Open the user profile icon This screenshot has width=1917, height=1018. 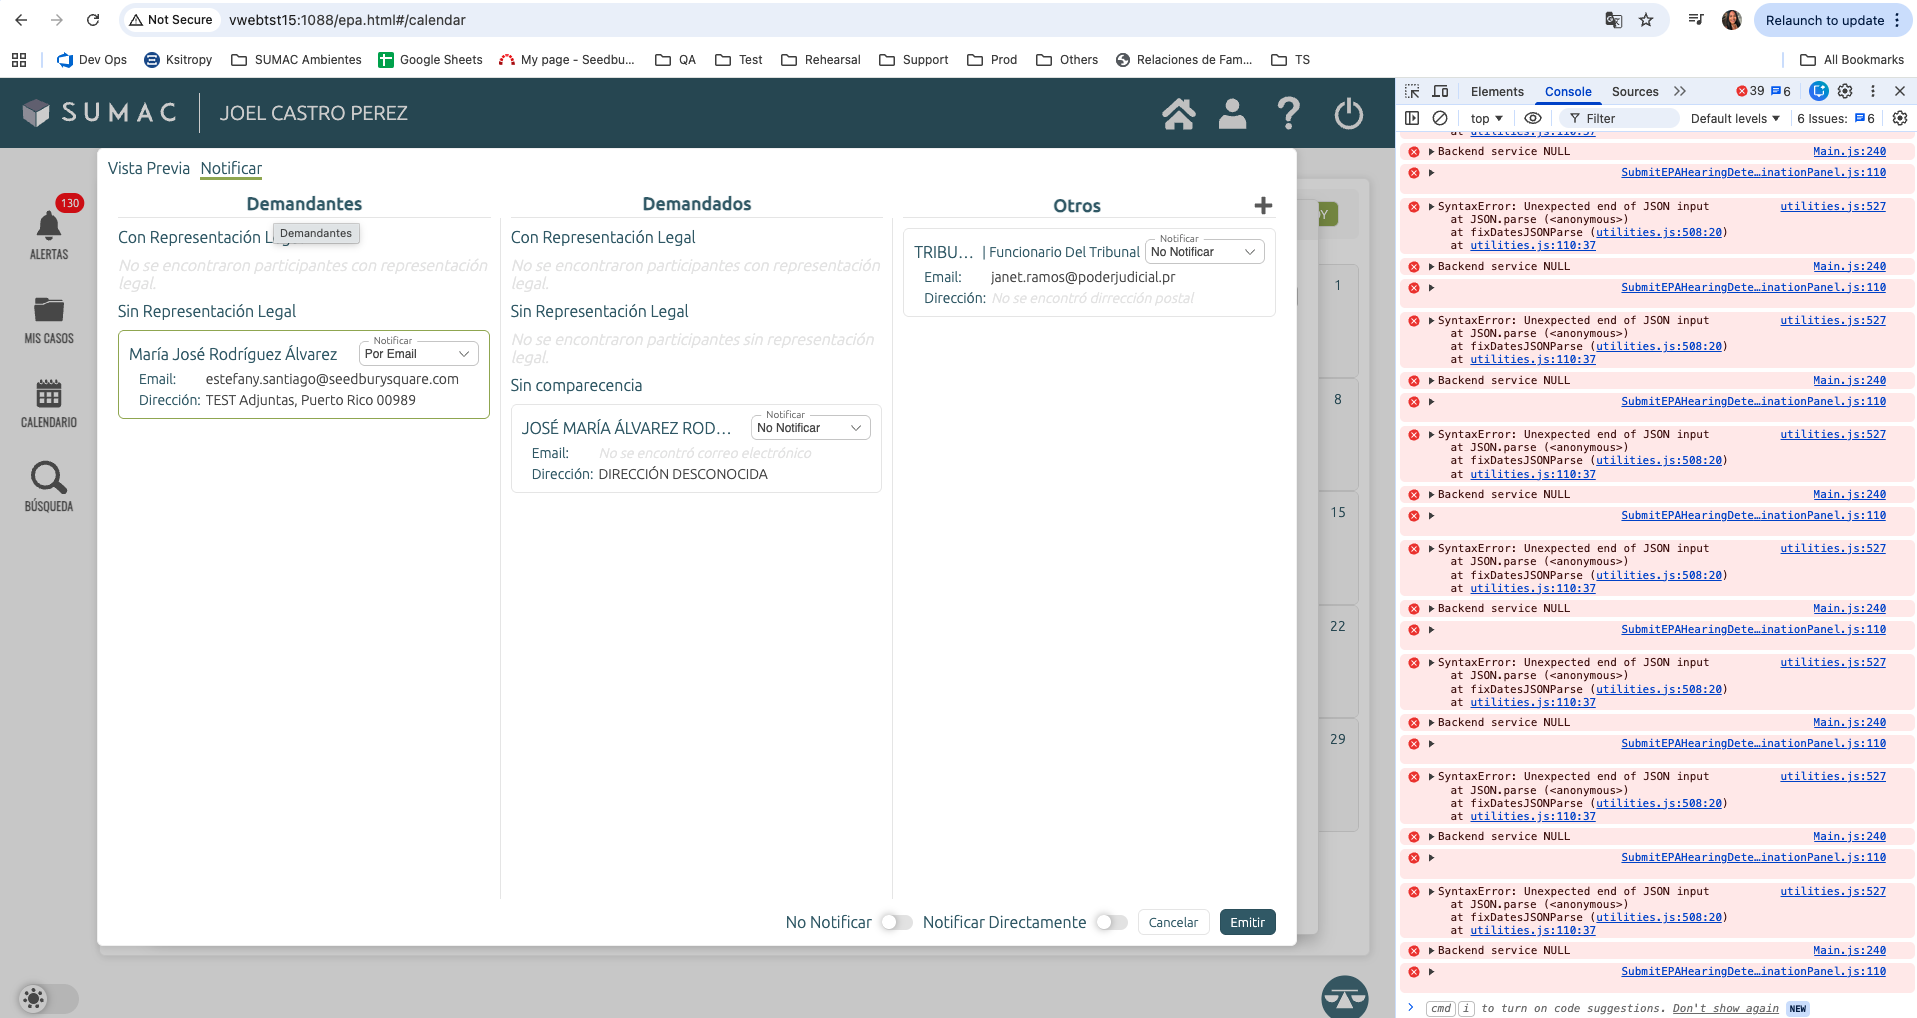pos(1232,114)
